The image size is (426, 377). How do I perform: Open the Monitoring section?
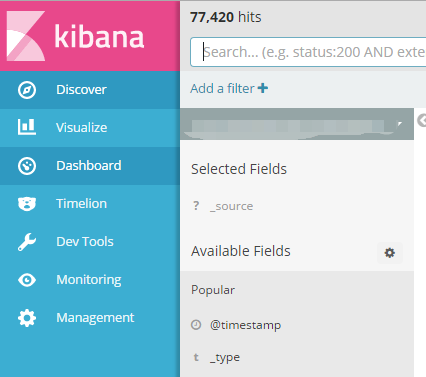click(x=90, y=280)
